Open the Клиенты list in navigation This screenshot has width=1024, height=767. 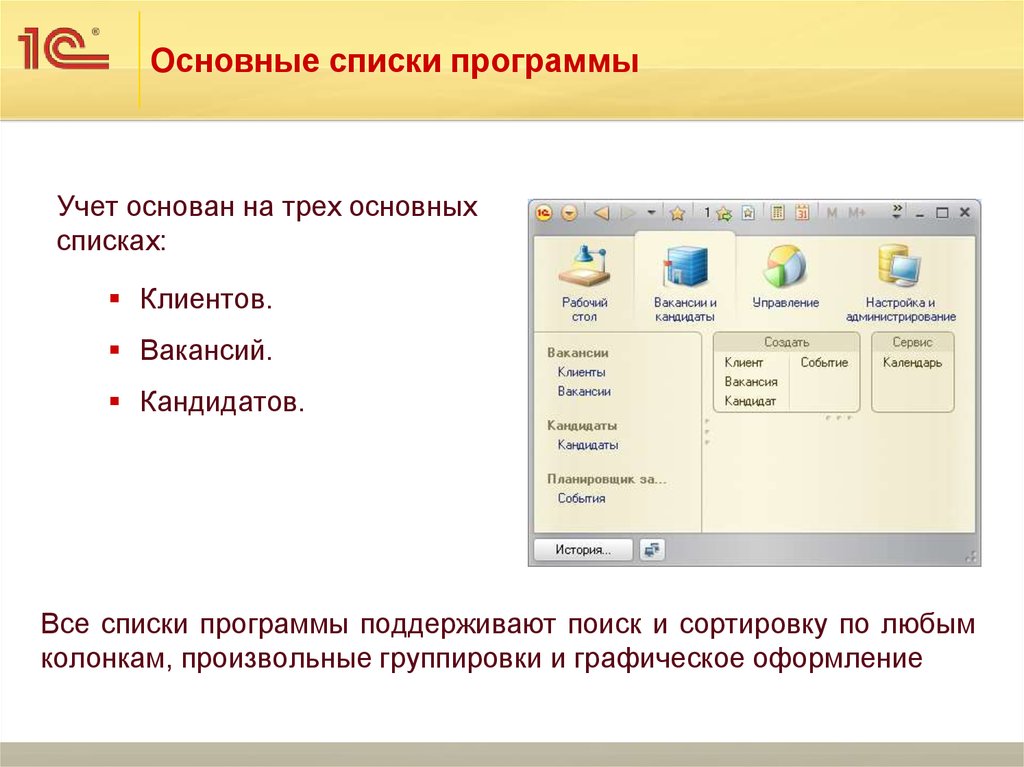[x=581, y=372]
